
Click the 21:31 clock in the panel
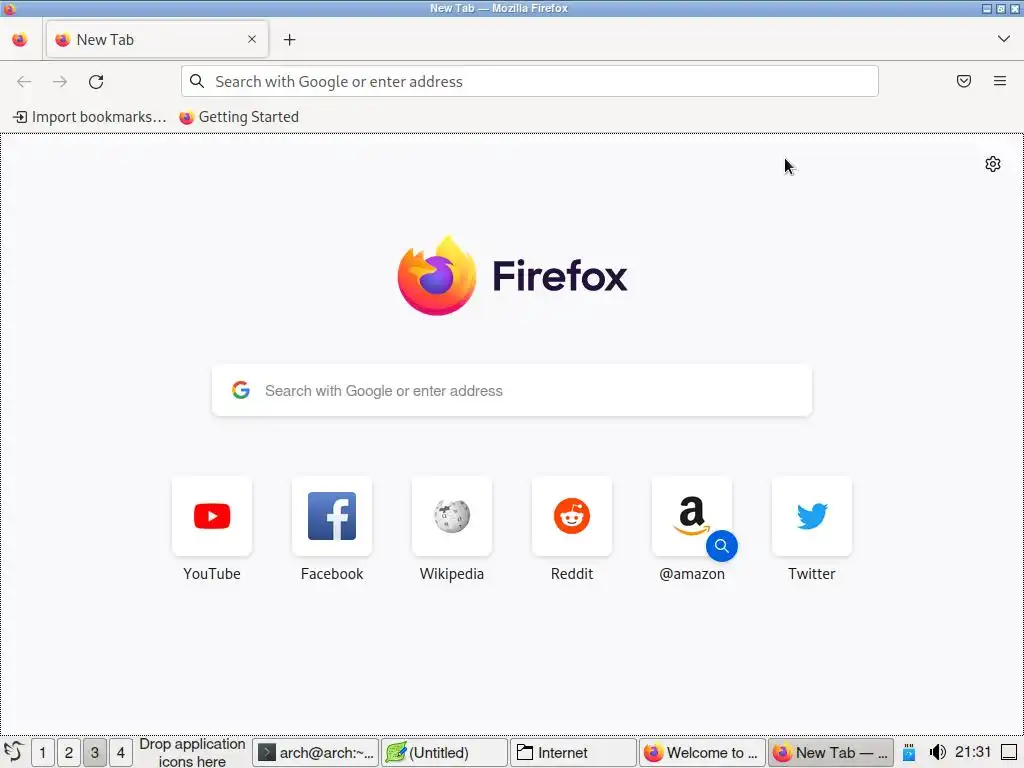[972, 752]
